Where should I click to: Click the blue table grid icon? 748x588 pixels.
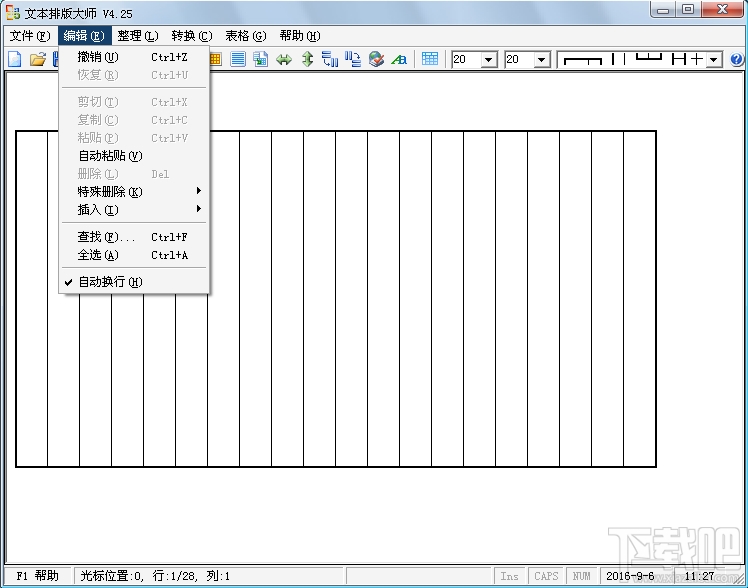tap(430, 59)
